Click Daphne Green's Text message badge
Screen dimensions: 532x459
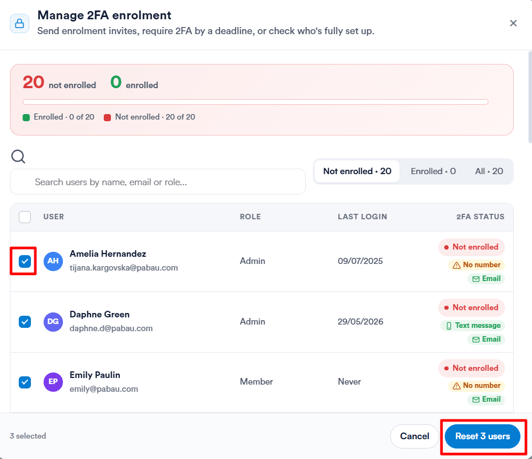[x=473, y=326]
